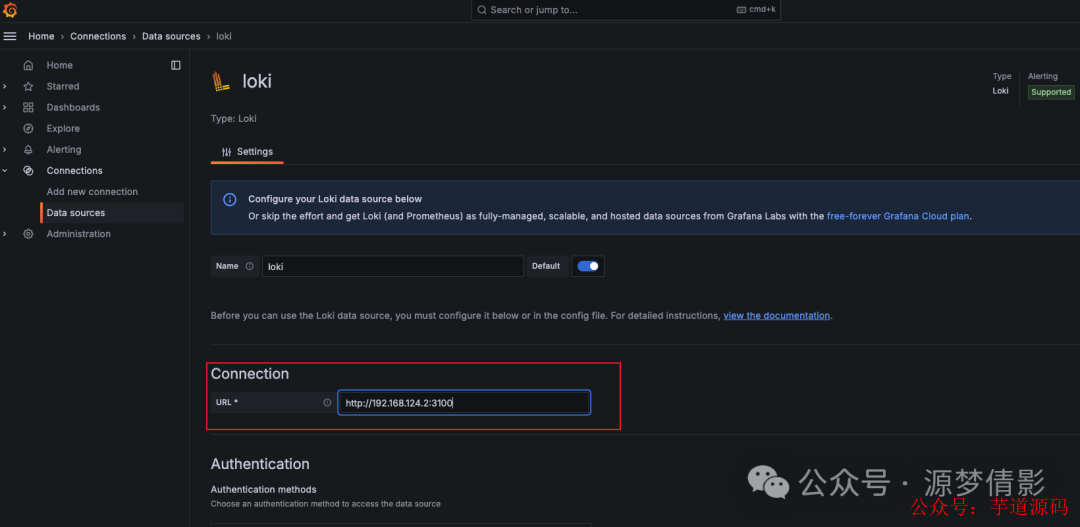1080x527 pixels.
Task: Click the Supported alerting badge
Action: [x=1051, y=92]
